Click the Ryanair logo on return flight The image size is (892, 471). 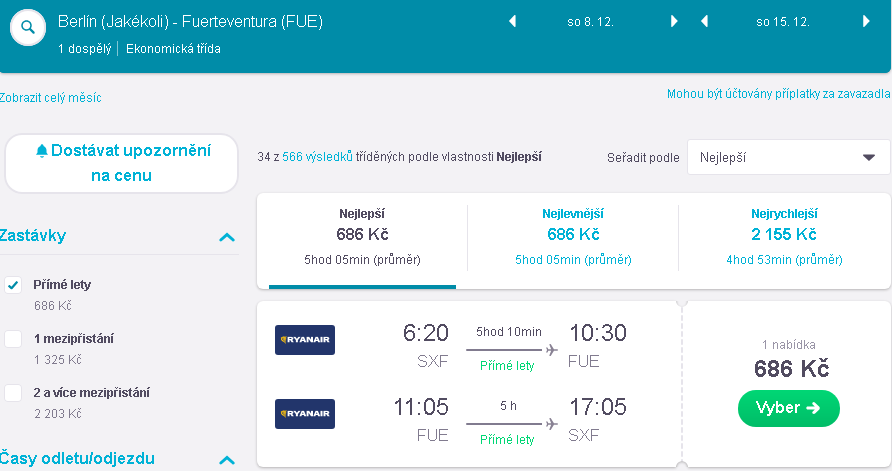tap(305, 414)
